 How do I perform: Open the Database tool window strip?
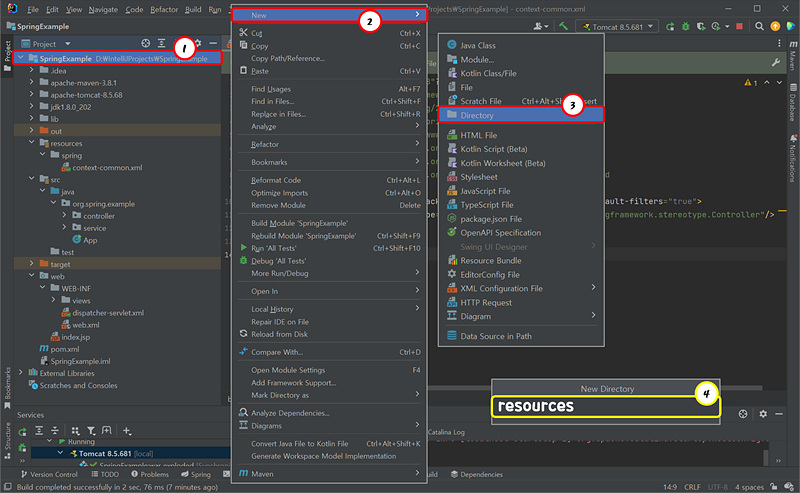[x=793, y=102]
